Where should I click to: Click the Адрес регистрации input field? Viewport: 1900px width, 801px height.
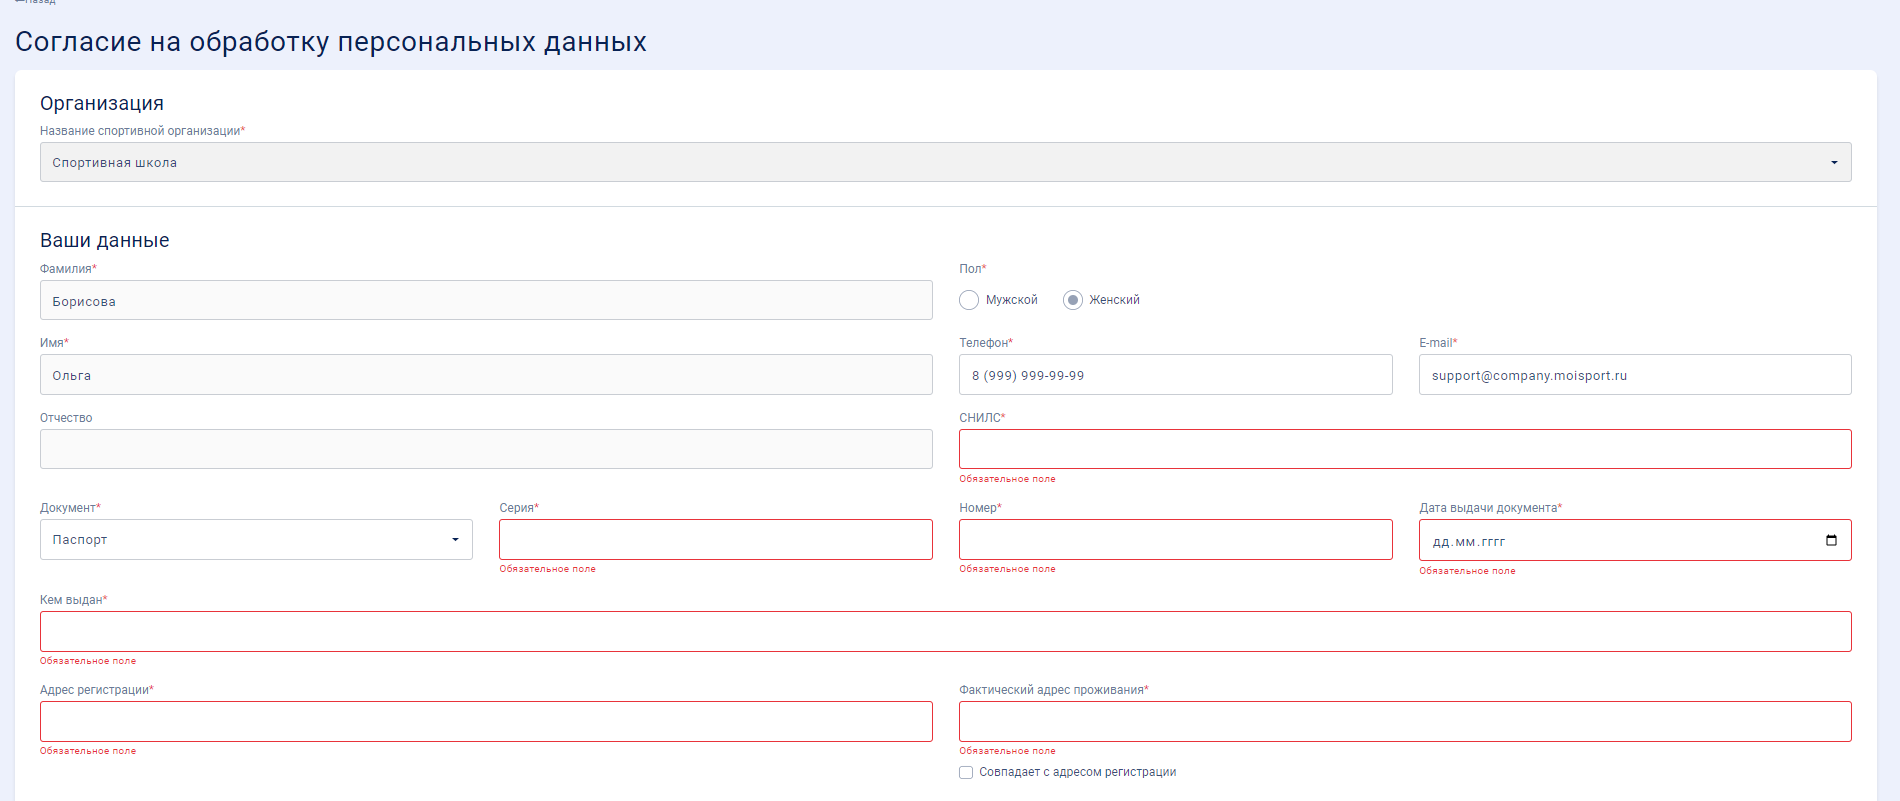tap(486, 721)
